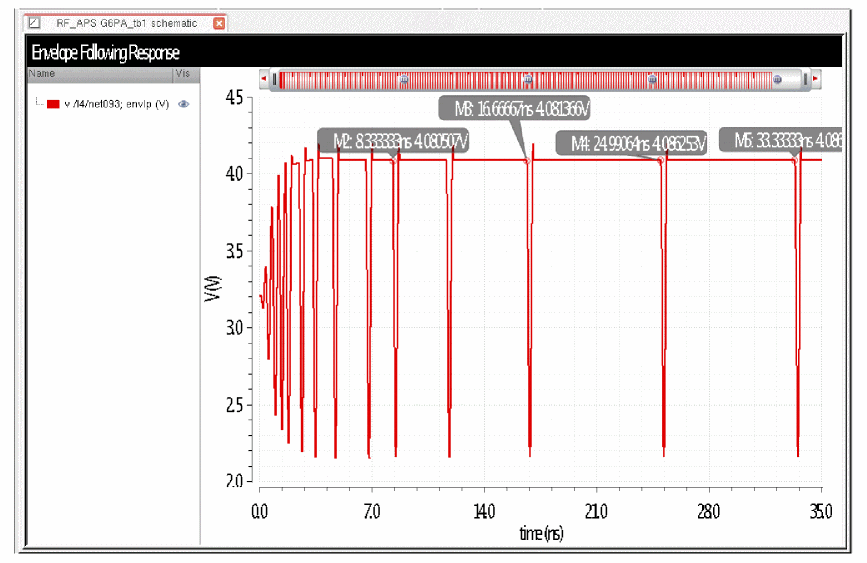This screenshot has height=563, width=867.
Task: Grab the left handle of zoom strip
Action: click(274, 78)
